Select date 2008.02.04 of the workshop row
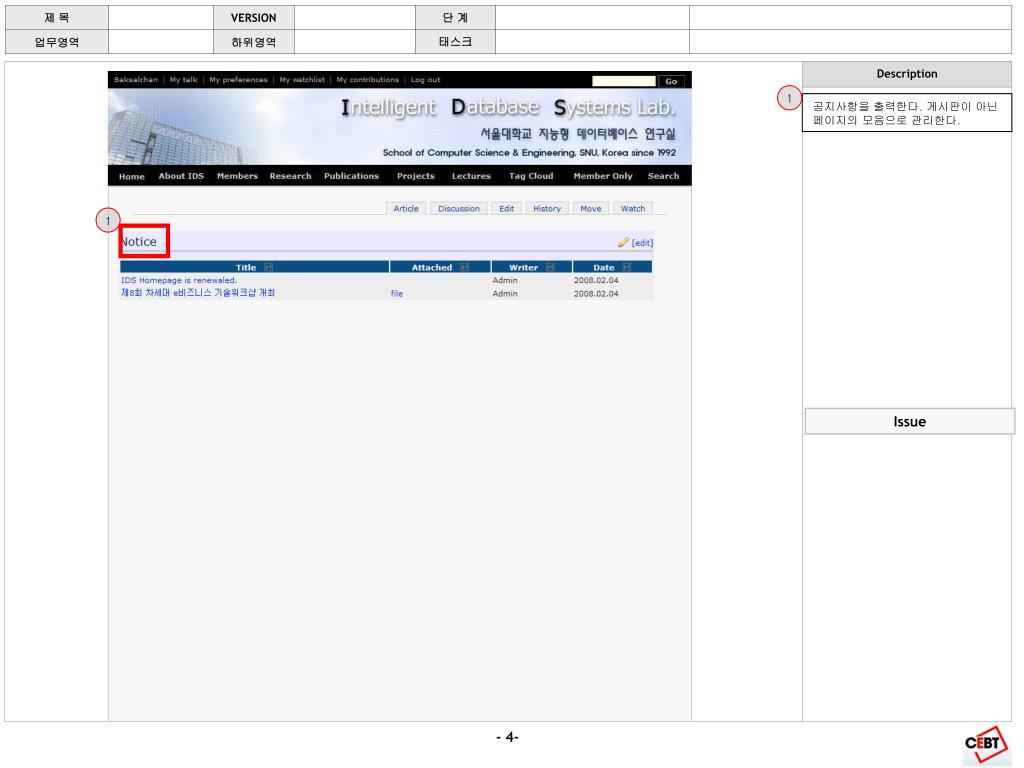This screenshot has height=768, width=1024. (596, 294)
